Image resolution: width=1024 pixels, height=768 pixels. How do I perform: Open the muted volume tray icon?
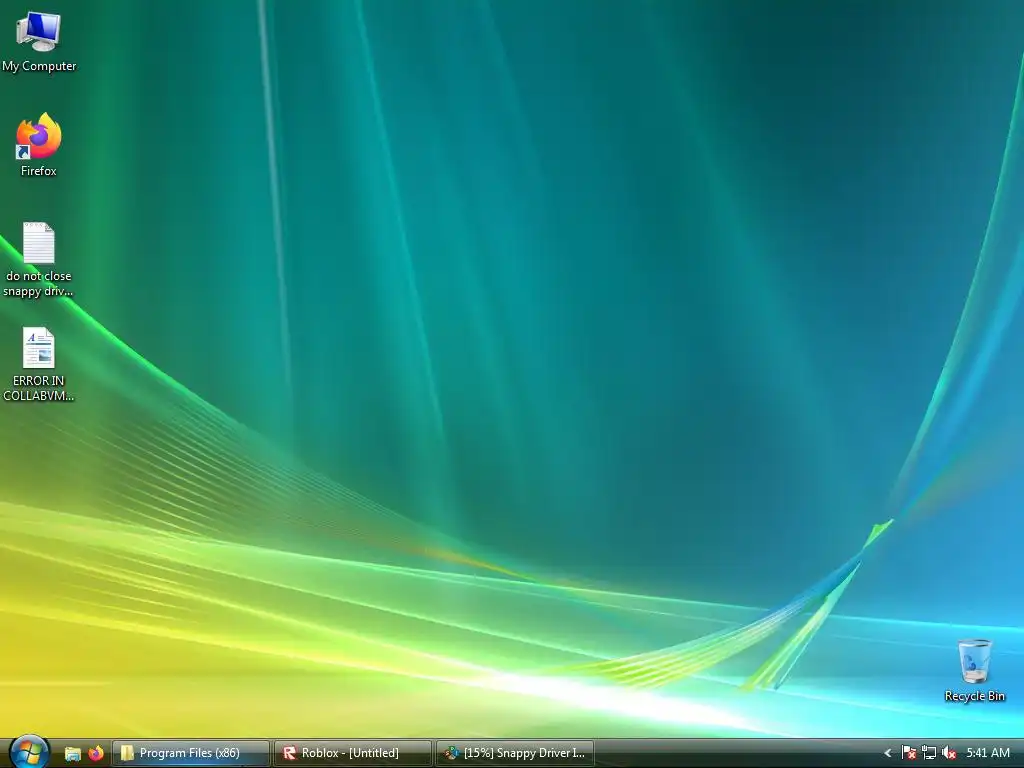[949, 753]
